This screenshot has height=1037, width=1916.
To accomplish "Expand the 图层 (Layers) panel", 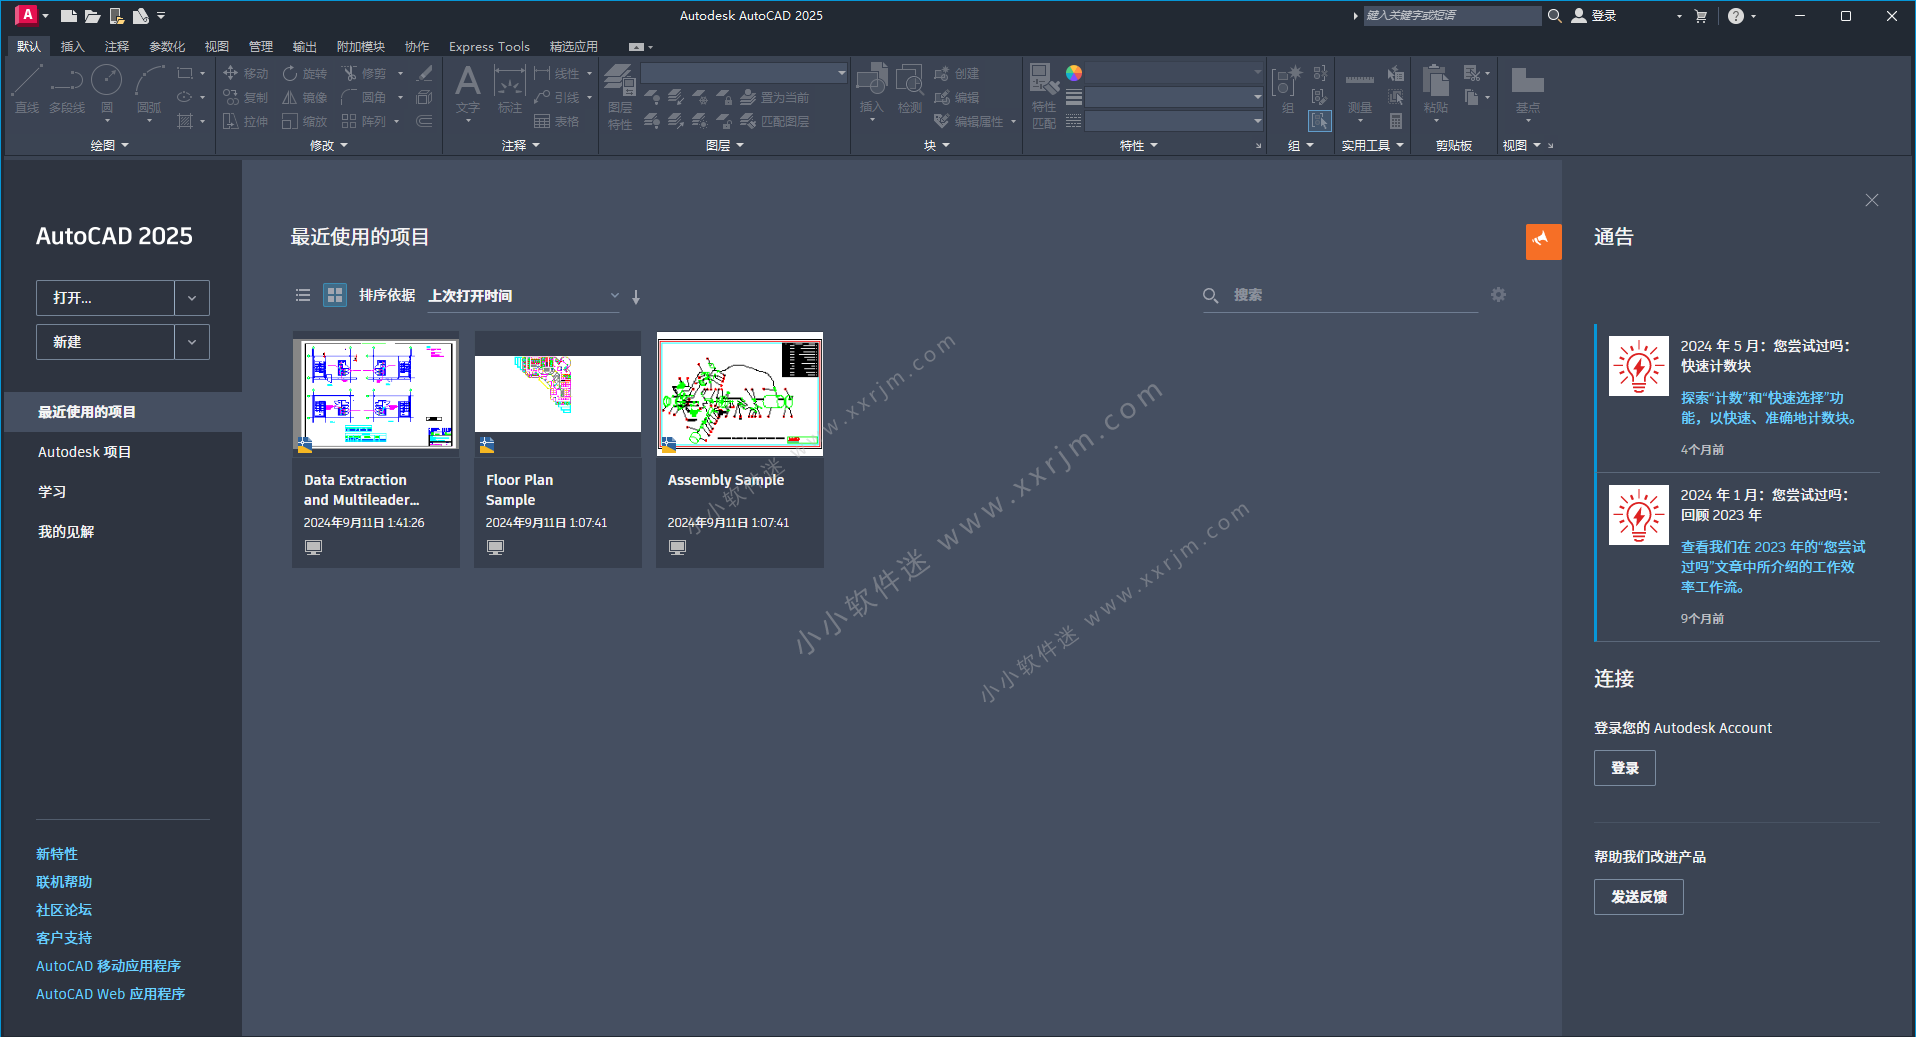I will click(x=725, y=145).
